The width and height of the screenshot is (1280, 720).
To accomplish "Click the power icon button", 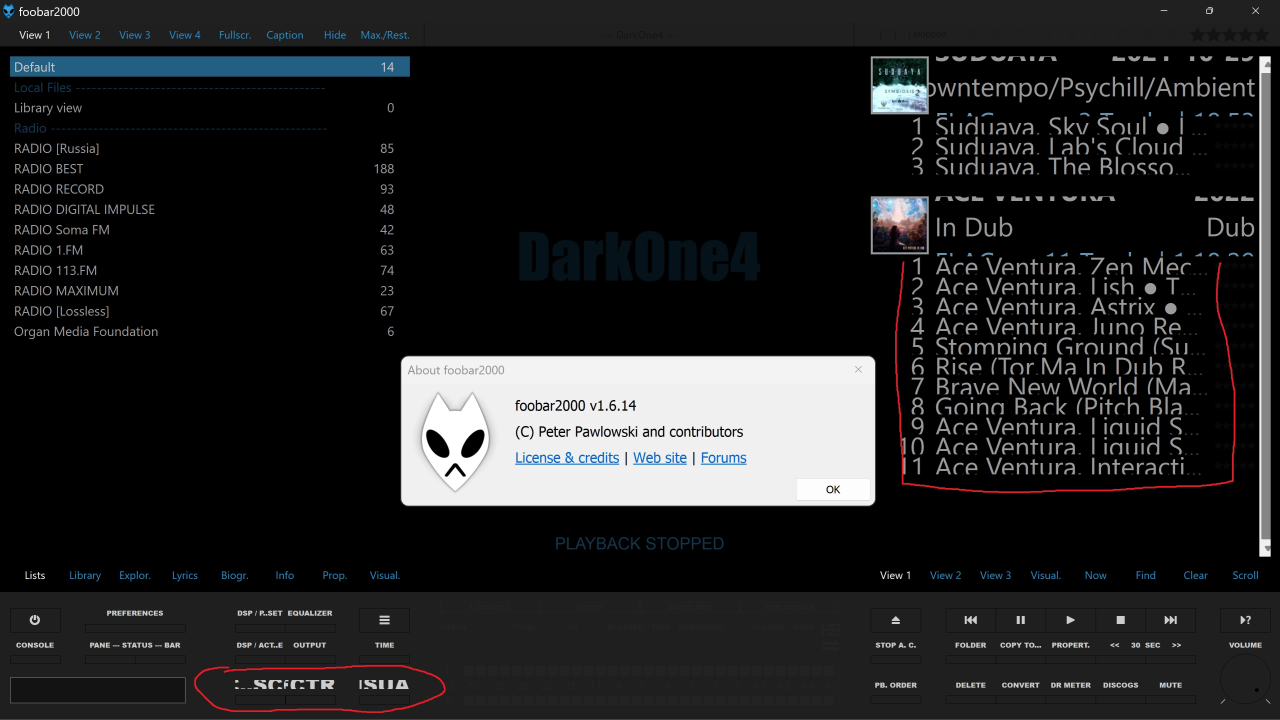I will pyautogui.click(x=35, y=620).
